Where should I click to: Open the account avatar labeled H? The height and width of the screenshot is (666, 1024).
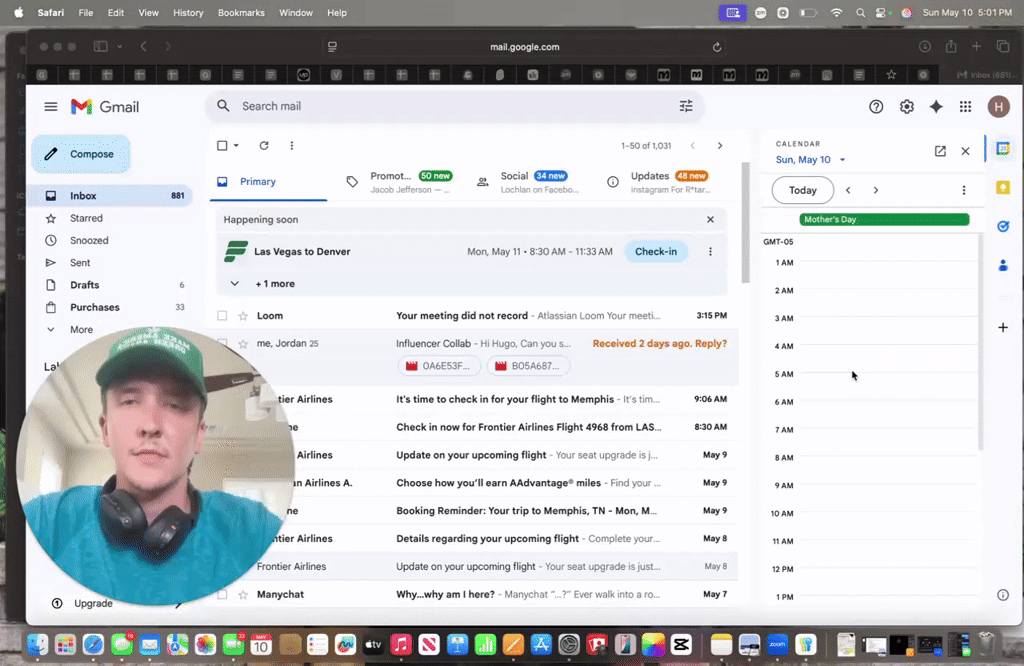999,106
